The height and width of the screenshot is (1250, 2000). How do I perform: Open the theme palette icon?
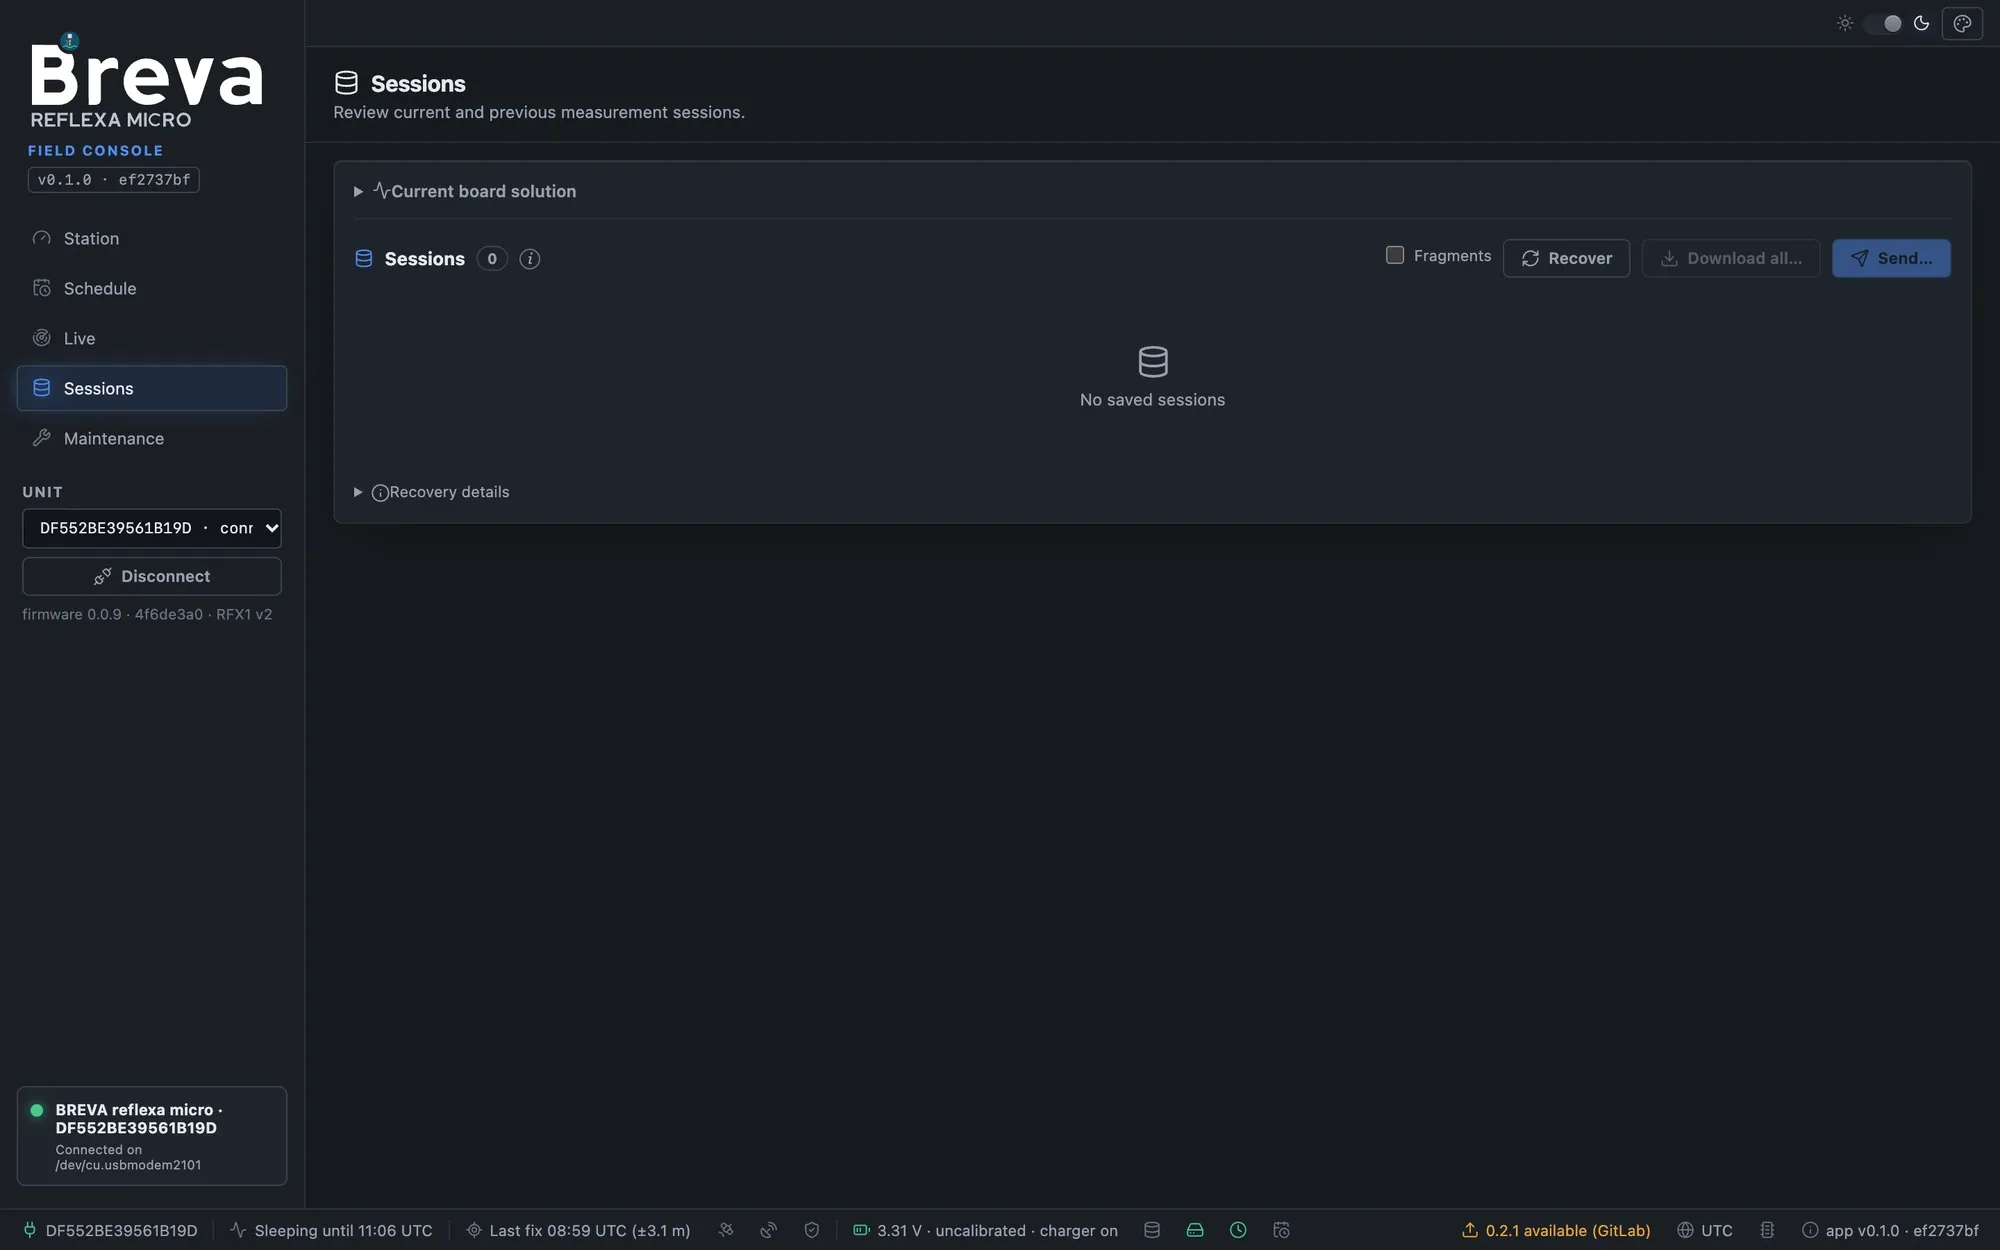tap(1962, 23)
